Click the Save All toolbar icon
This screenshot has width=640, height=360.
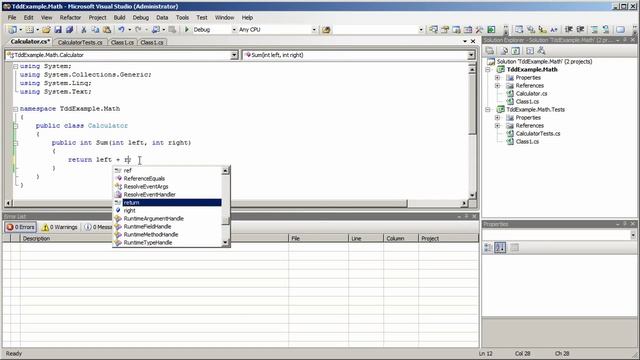(x=69, y=29)
